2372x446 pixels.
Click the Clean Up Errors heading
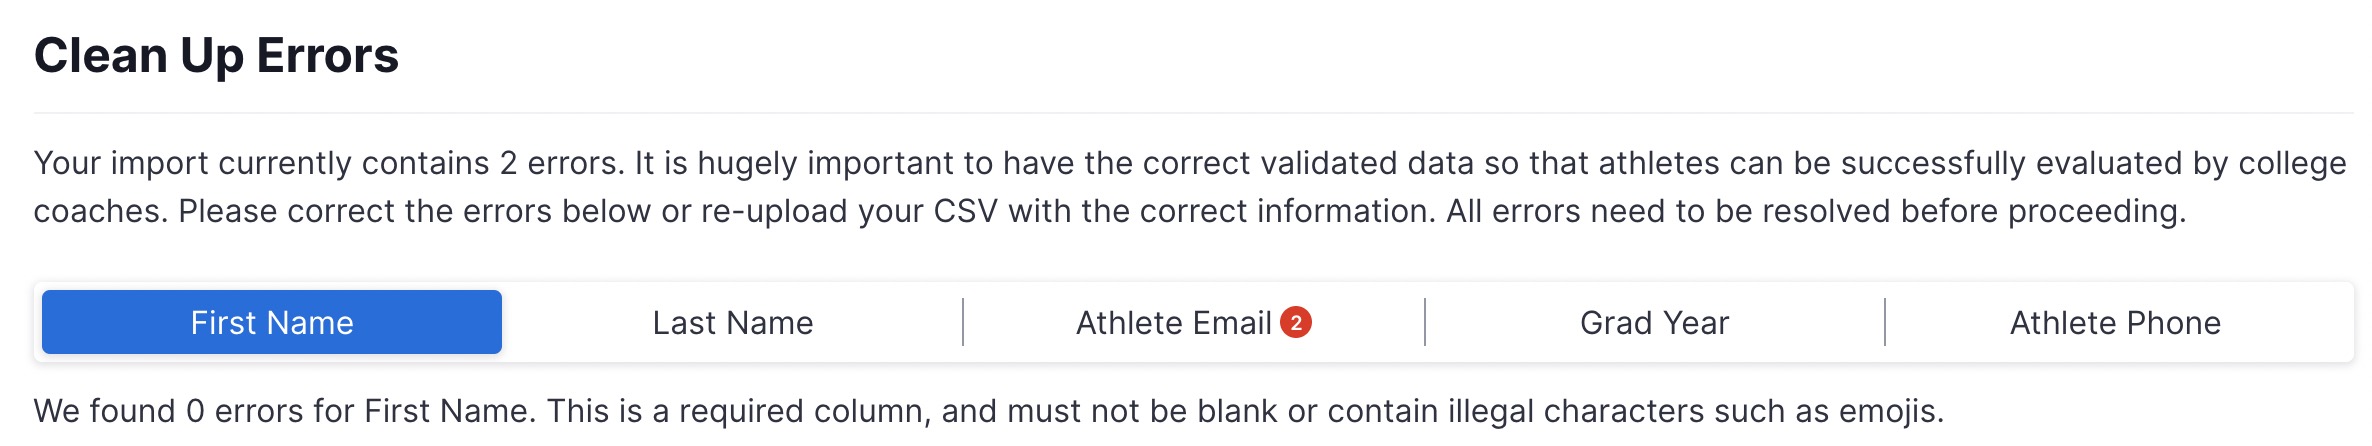tap(216, 56)
